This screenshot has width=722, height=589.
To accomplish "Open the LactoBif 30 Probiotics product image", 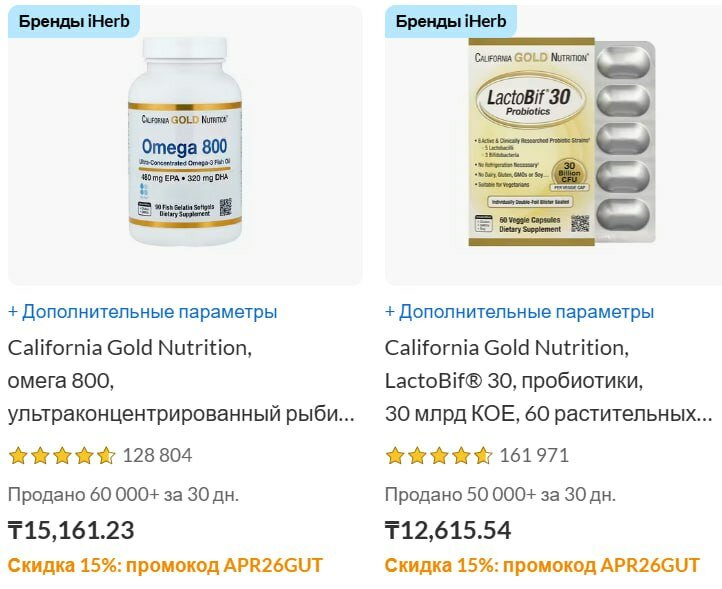I will click(561, 142).
